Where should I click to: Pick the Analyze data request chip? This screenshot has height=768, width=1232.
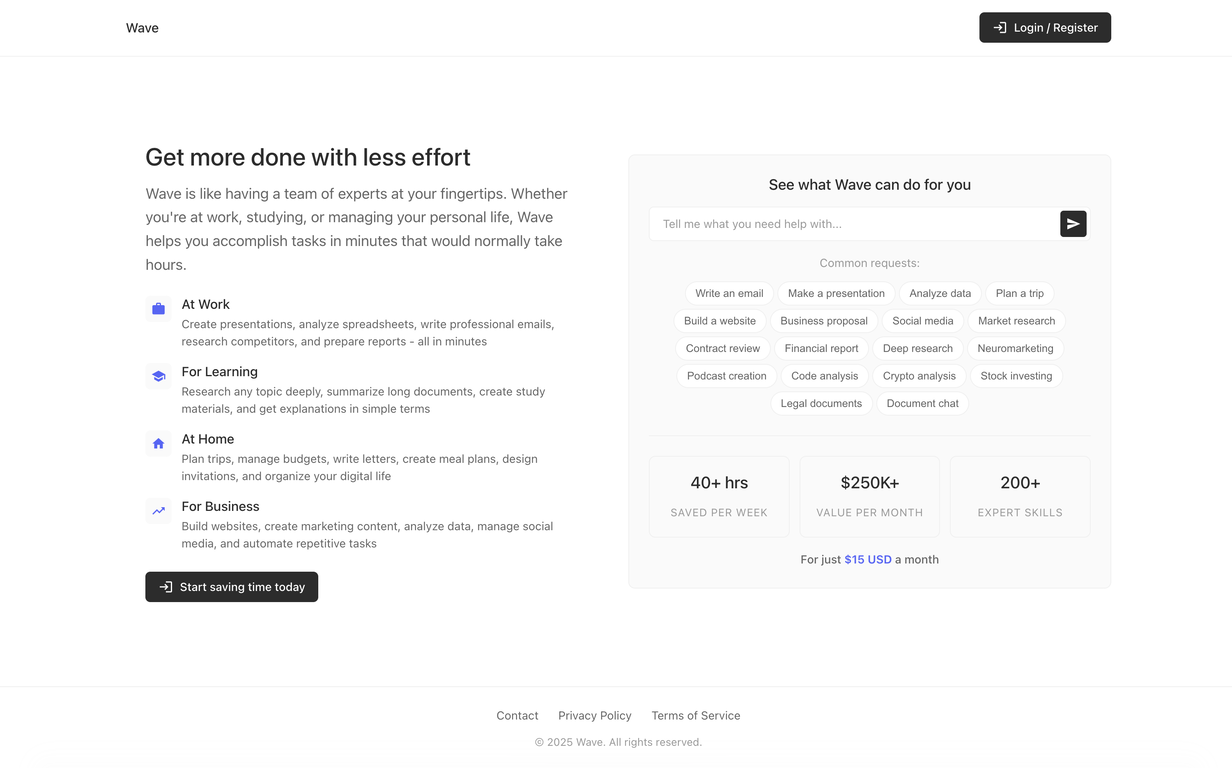coord(940,293)
